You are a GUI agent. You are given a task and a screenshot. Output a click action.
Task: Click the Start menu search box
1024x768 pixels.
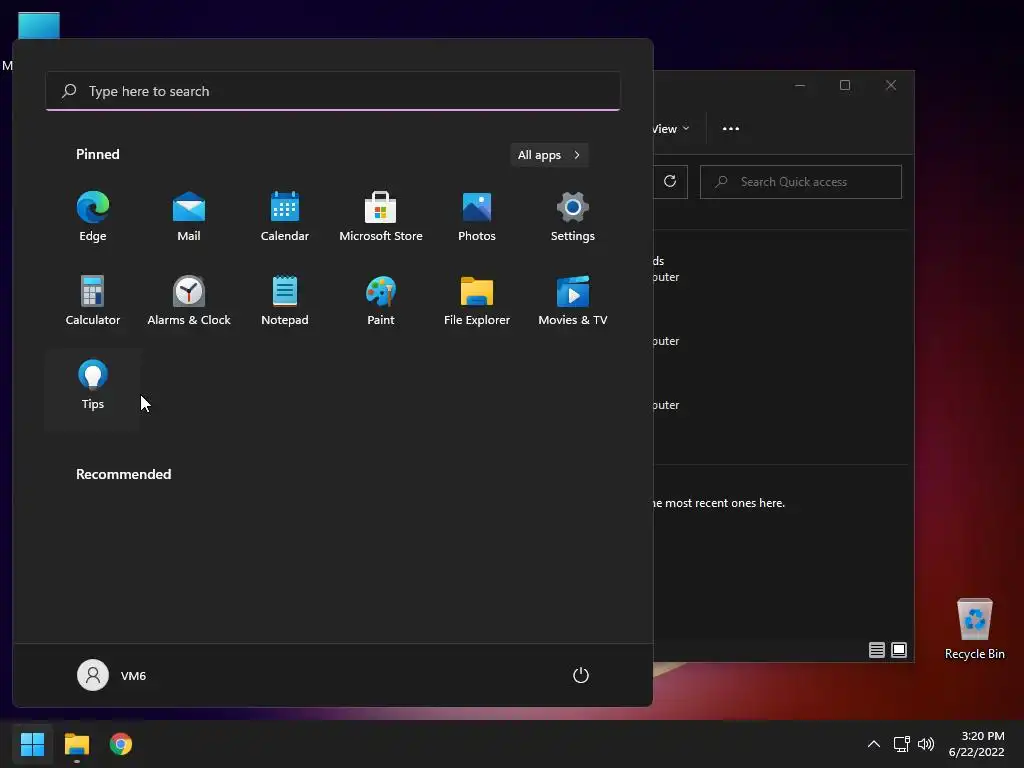[333, 91]
